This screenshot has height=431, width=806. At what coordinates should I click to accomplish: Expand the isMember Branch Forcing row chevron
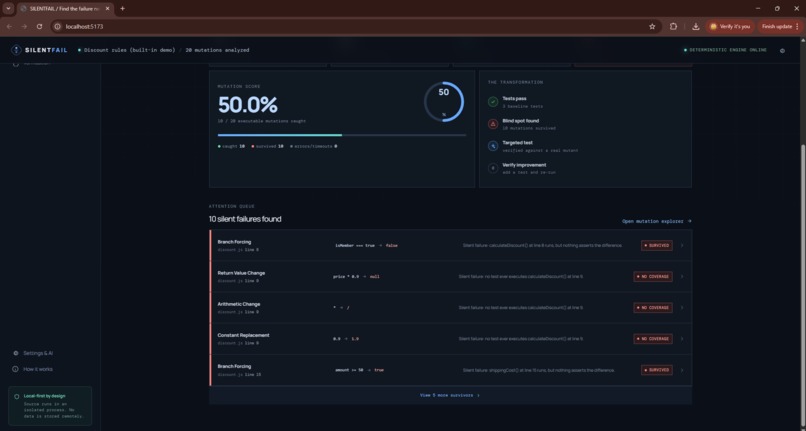point(682,246)
